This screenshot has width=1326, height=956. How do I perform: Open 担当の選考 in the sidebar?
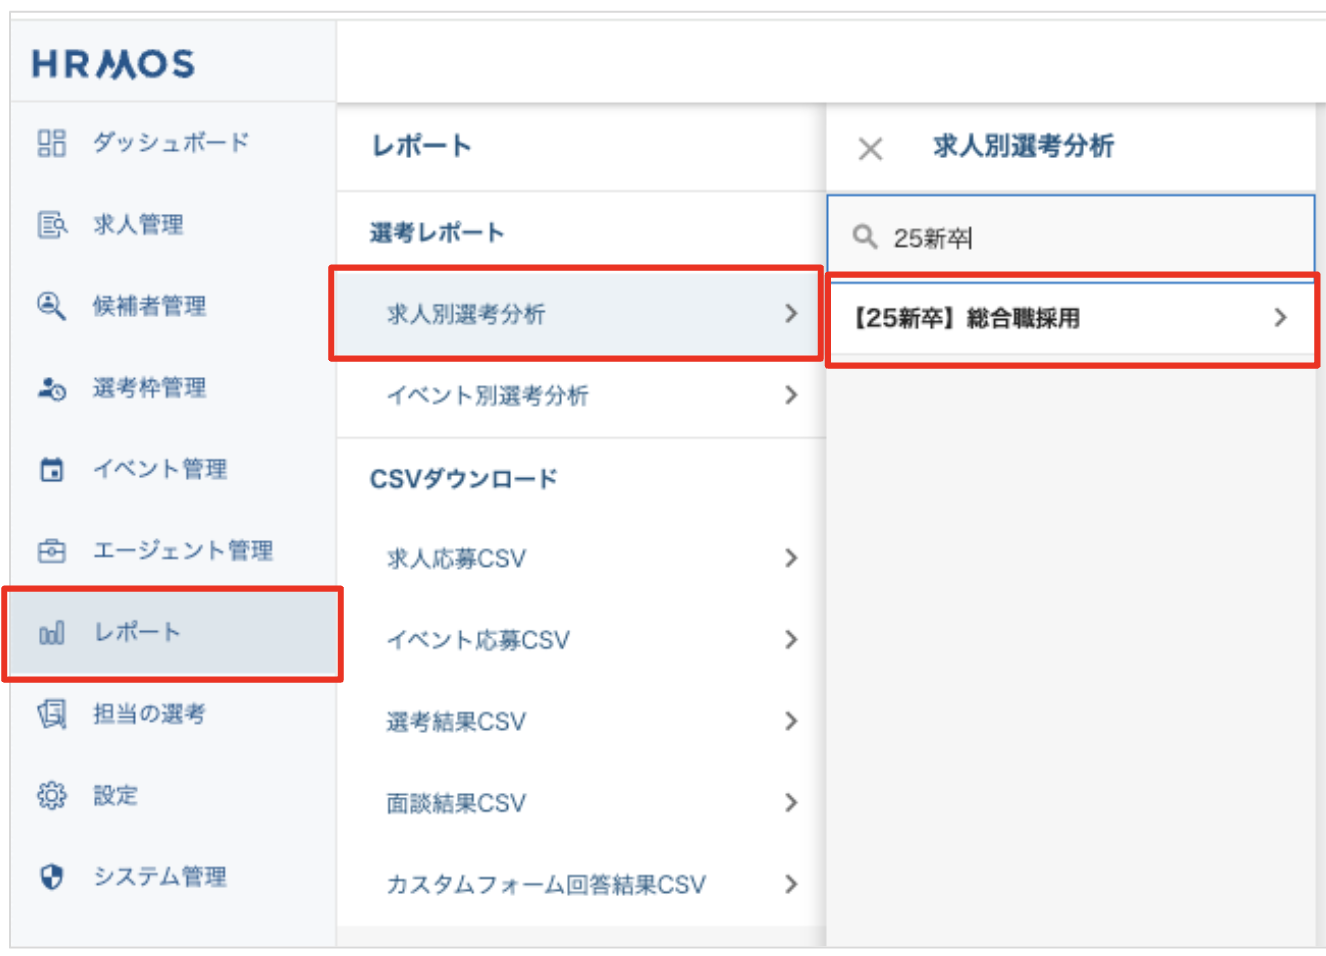(149, 714)
